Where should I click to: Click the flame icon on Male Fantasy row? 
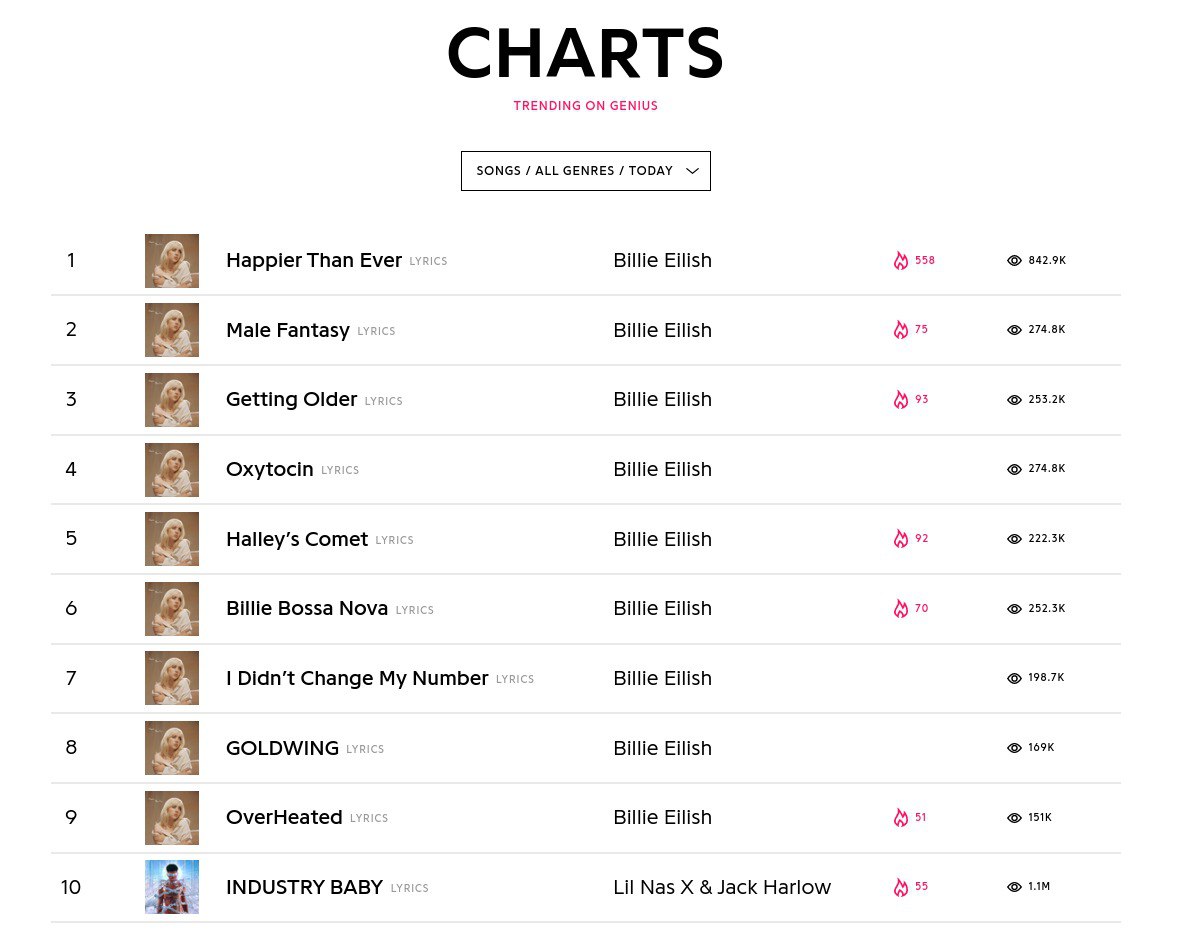(901, 330)
